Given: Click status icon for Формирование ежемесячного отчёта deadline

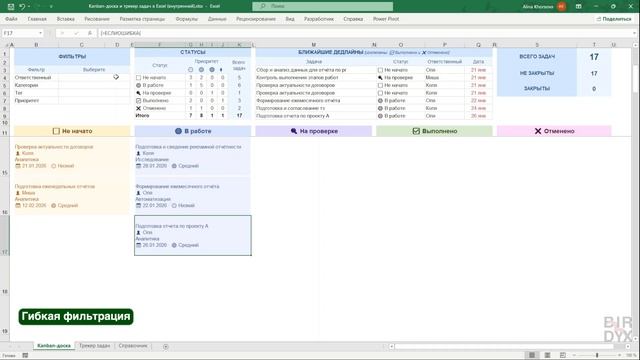Looking at the screenshot, I should (380, 100).
